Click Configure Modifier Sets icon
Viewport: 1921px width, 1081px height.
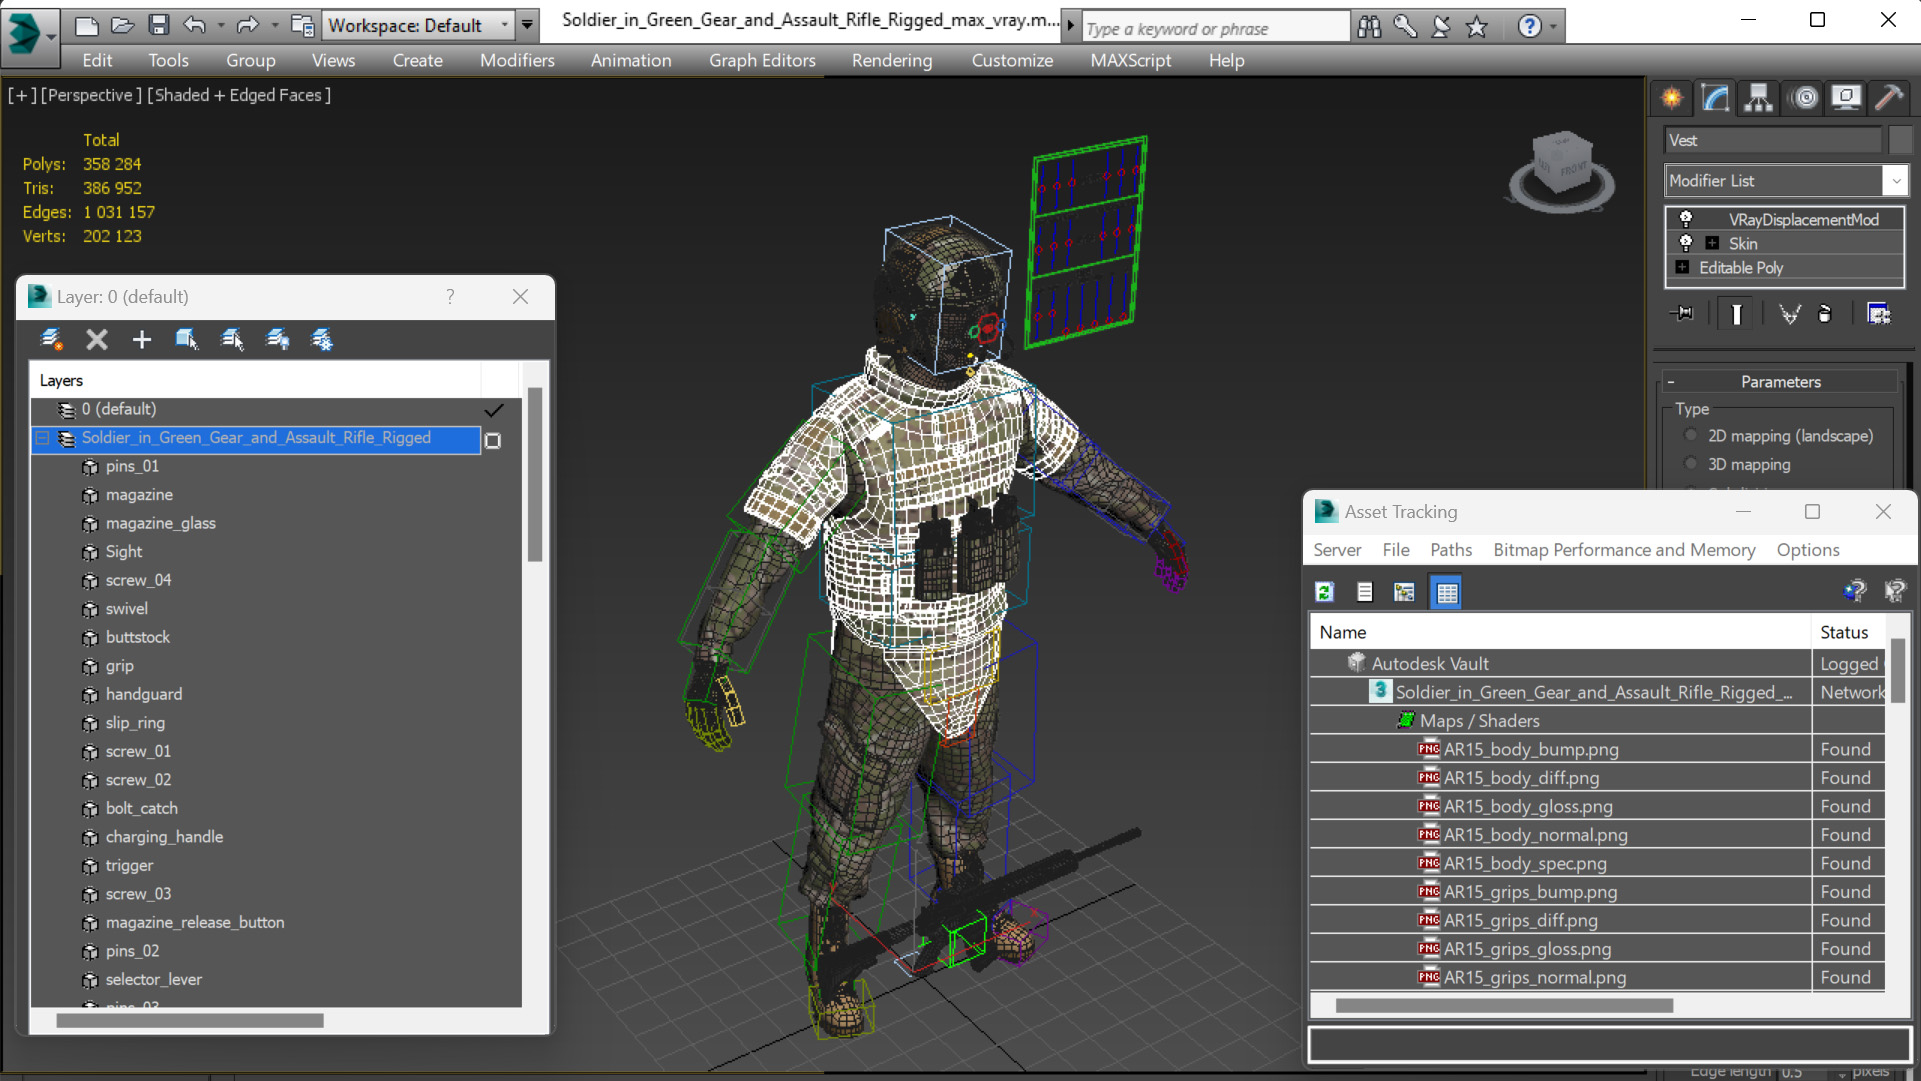[x=1879, y=314]
